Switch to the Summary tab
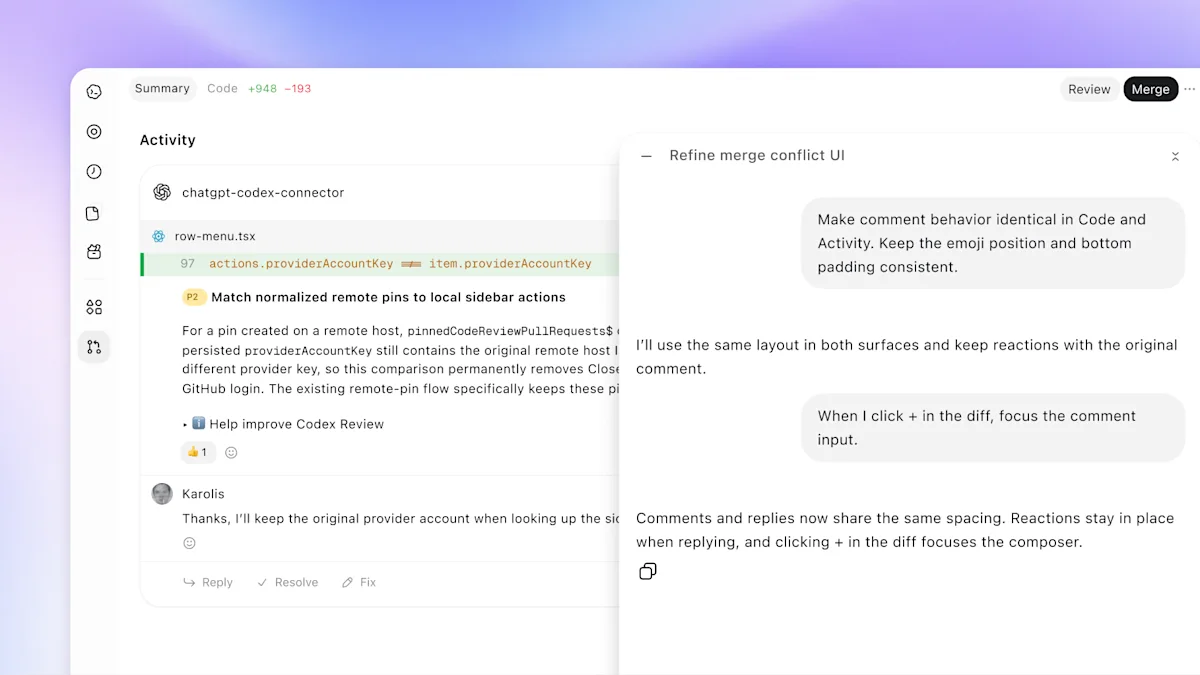The width and height of the screenshot is (1200, 675). [162, 88]
